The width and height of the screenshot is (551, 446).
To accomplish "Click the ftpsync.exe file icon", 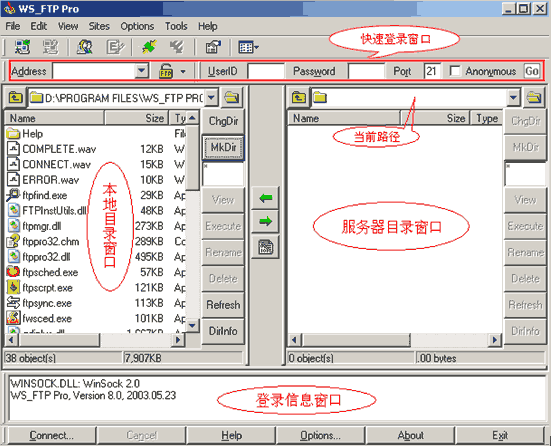I will [x=13, y=303].
